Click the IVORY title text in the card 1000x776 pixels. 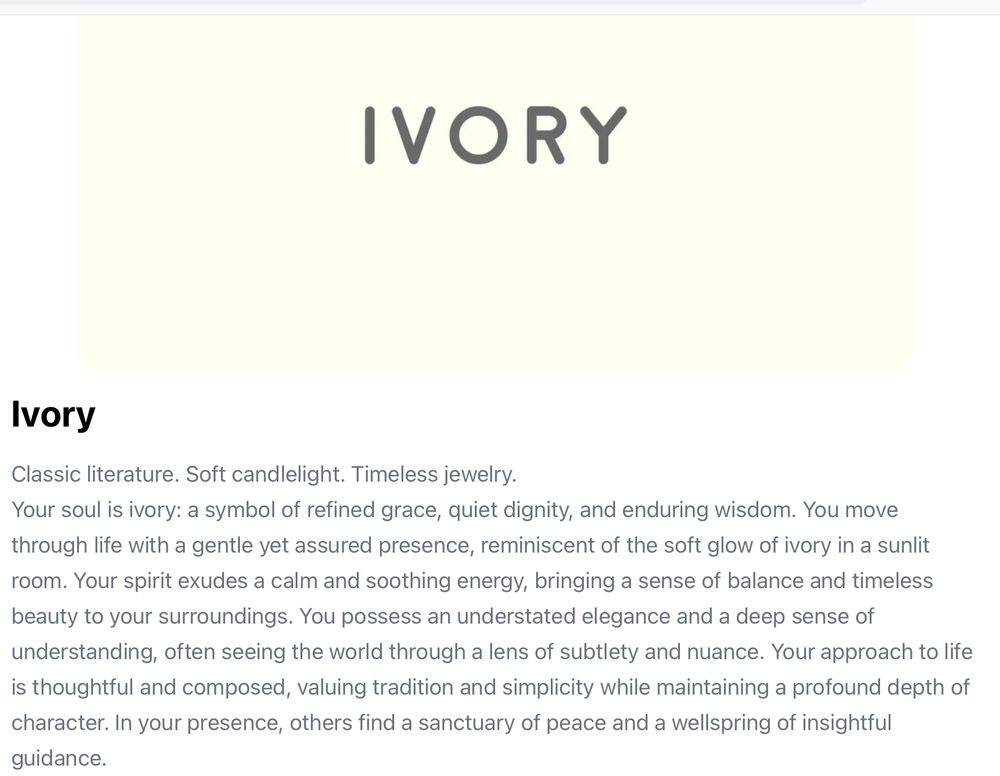click(x=496, y=135)
